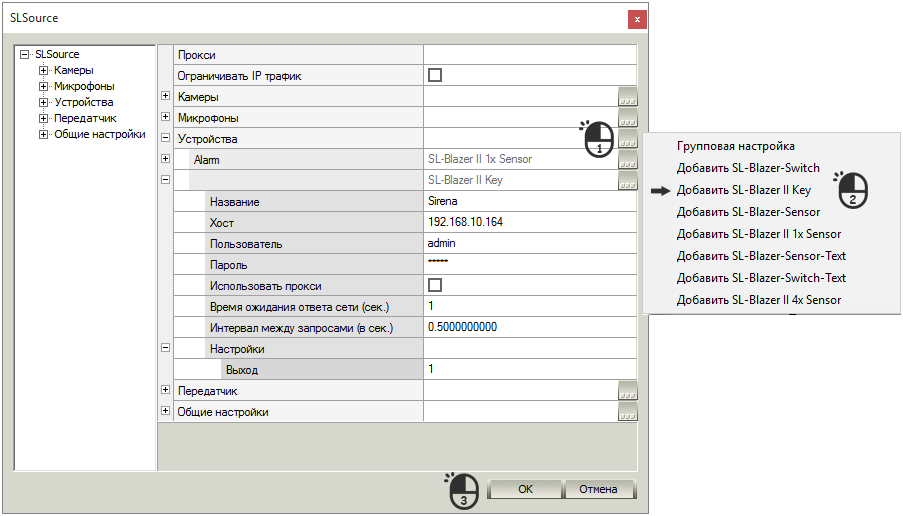Open the ellipsis button on Камеры row
This screenshot has height=516, width=903.
(x=628, y=97)
